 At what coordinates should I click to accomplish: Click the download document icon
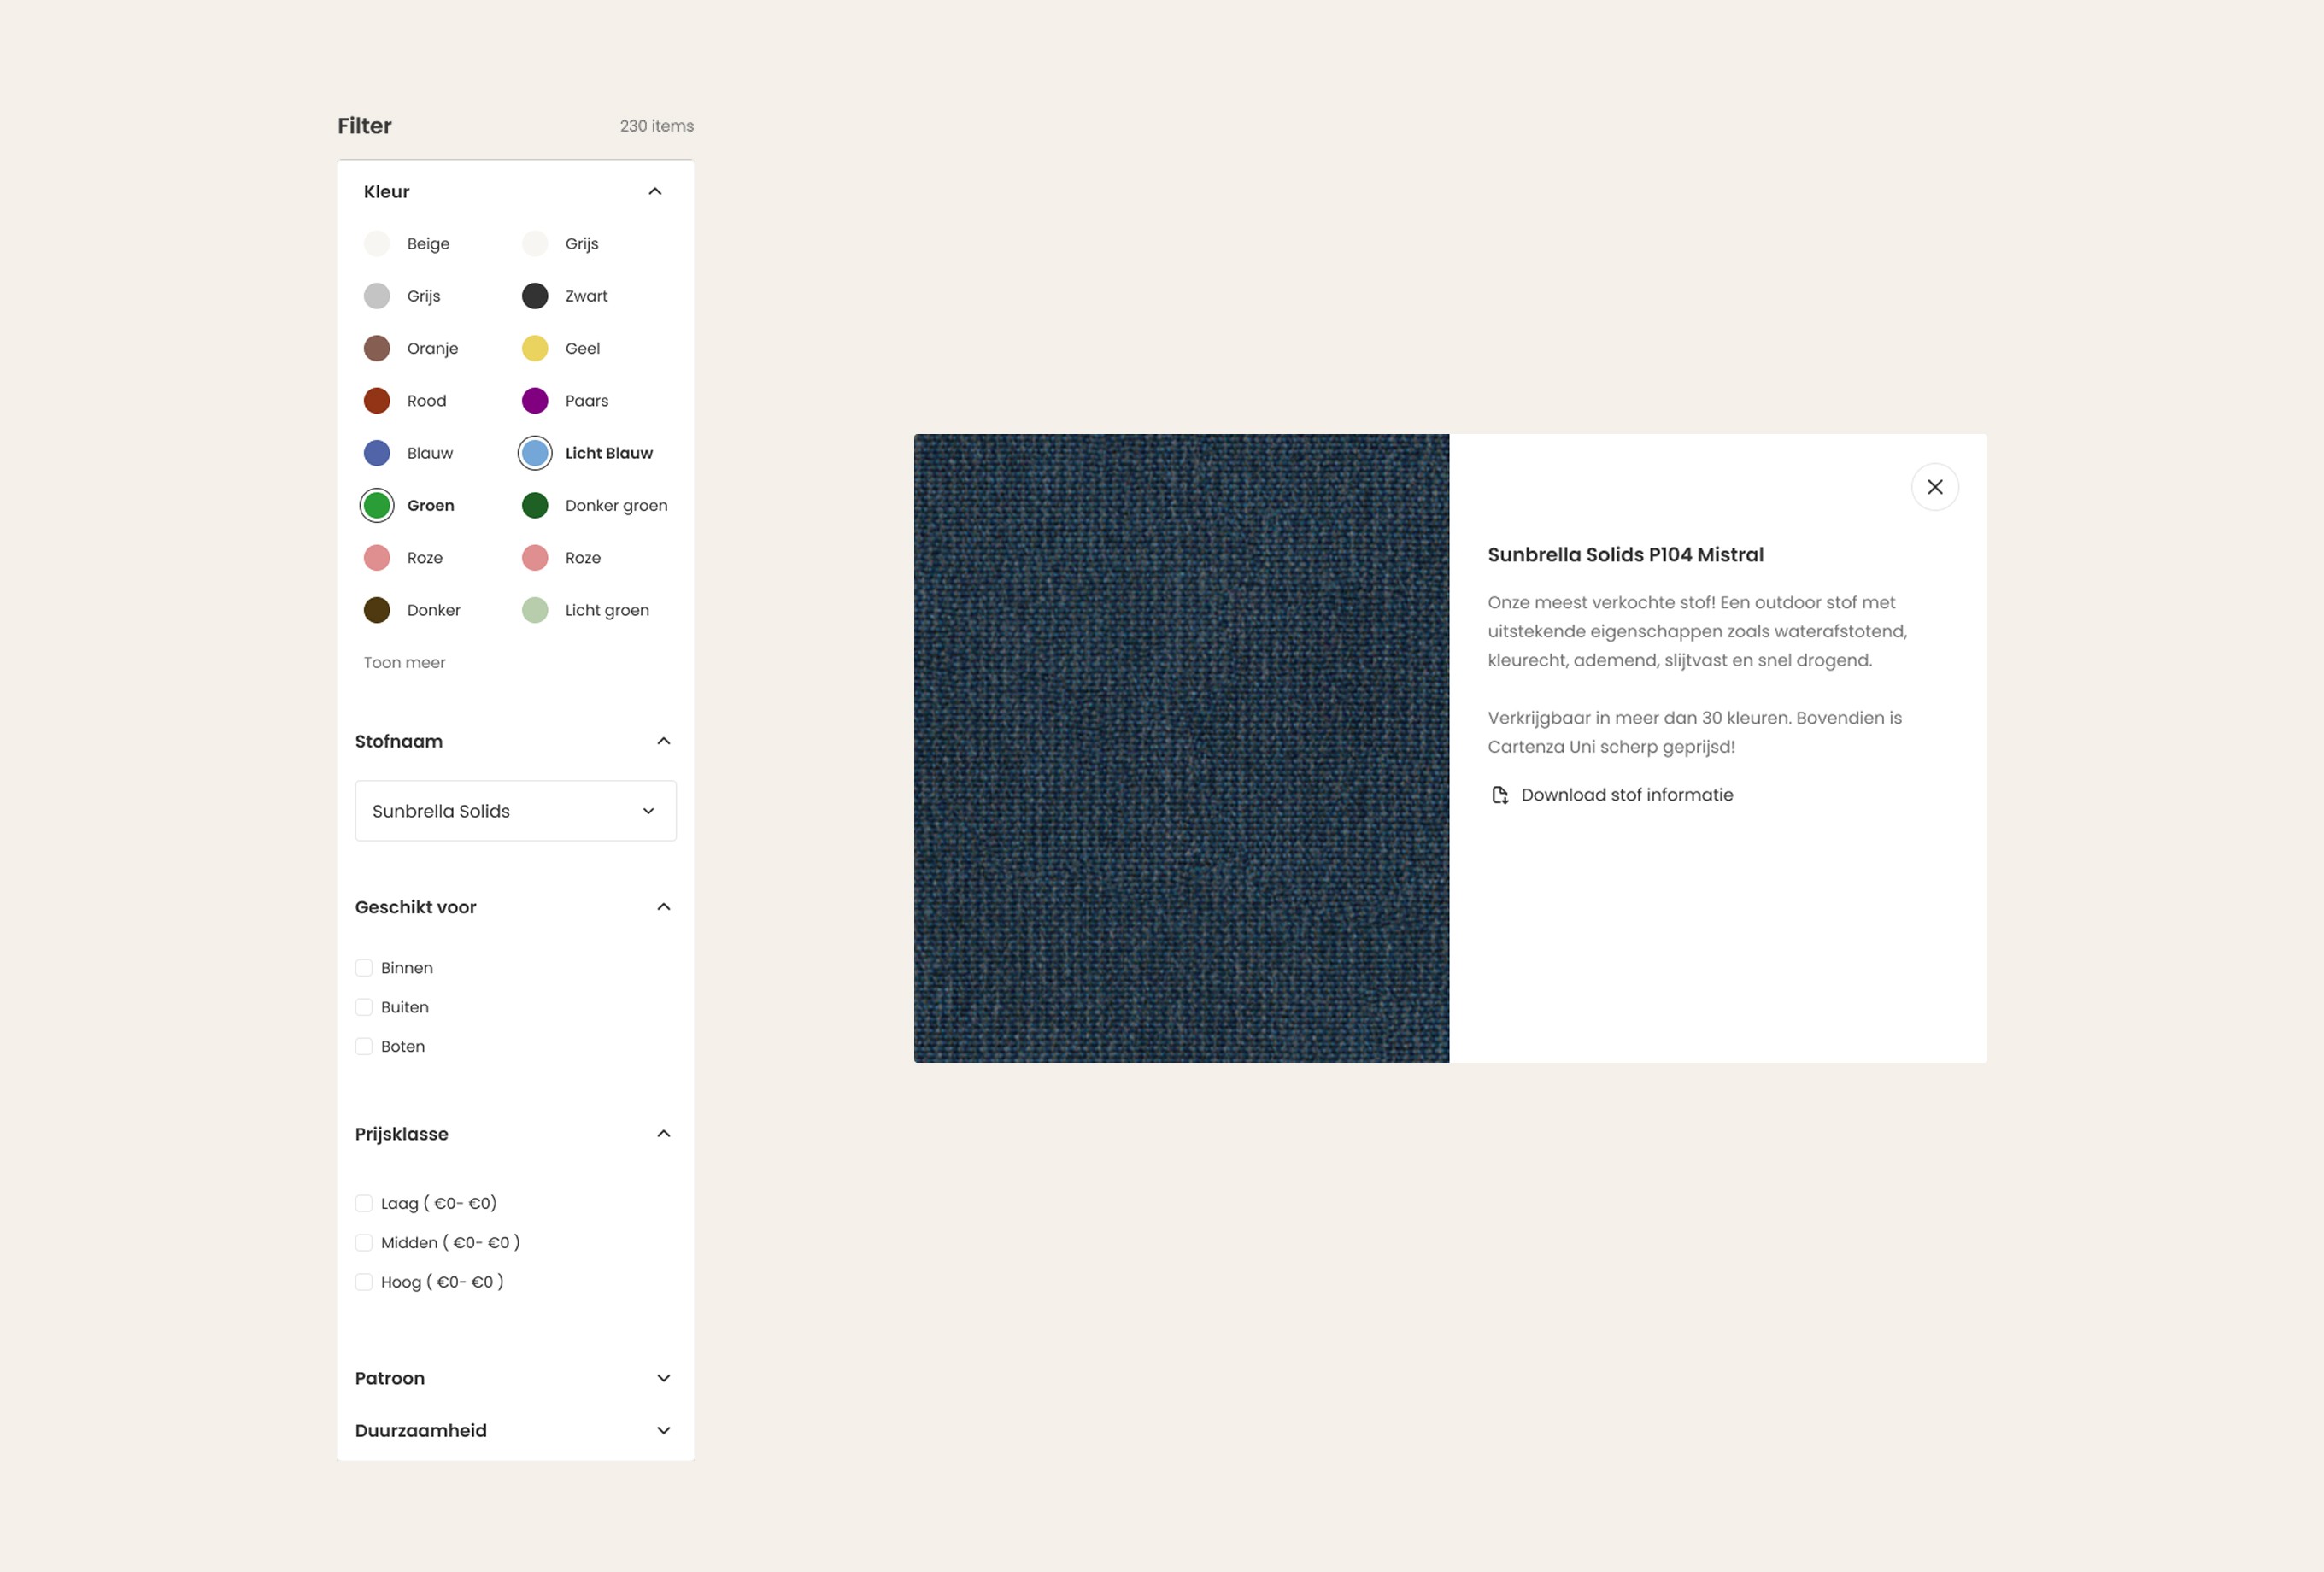1499,795
